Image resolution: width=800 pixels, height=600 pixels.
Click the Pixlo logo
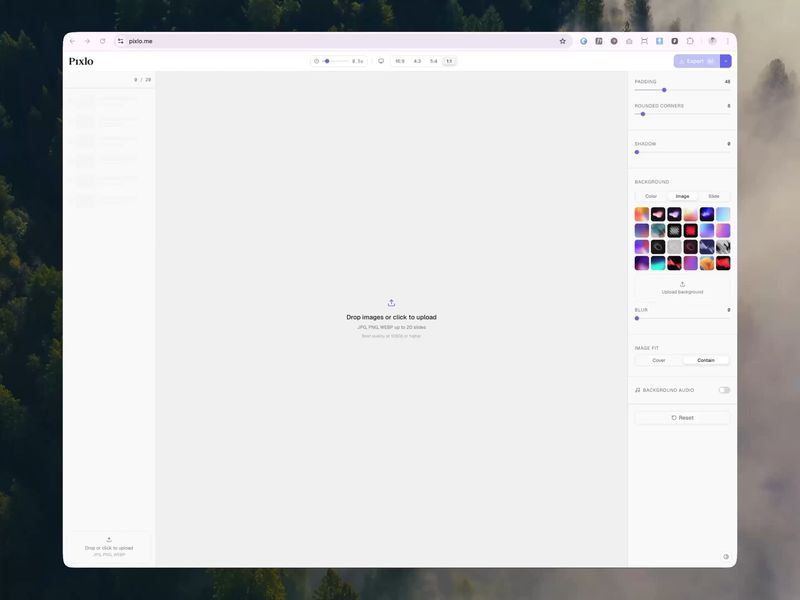click(83, 61)
